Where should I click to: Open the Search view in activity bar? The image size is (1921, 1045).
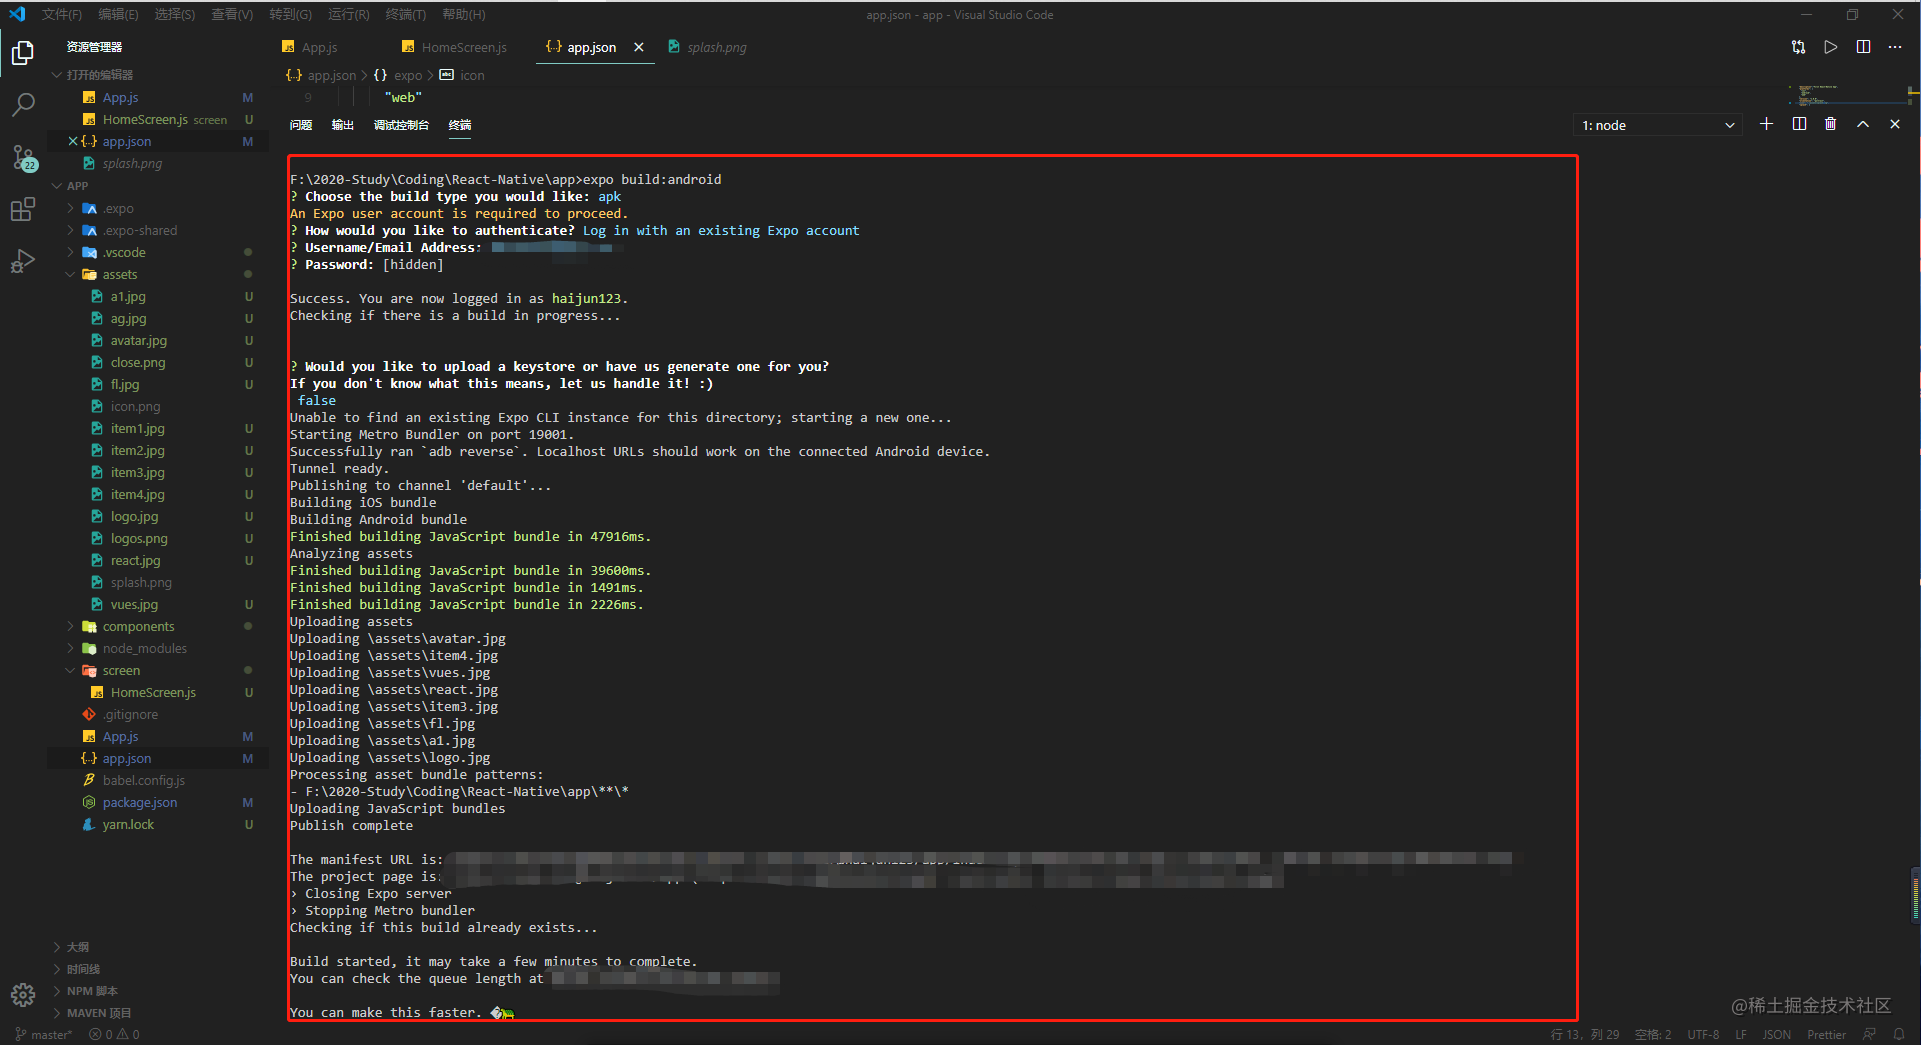pyautogui.click(x=23, y=104)
